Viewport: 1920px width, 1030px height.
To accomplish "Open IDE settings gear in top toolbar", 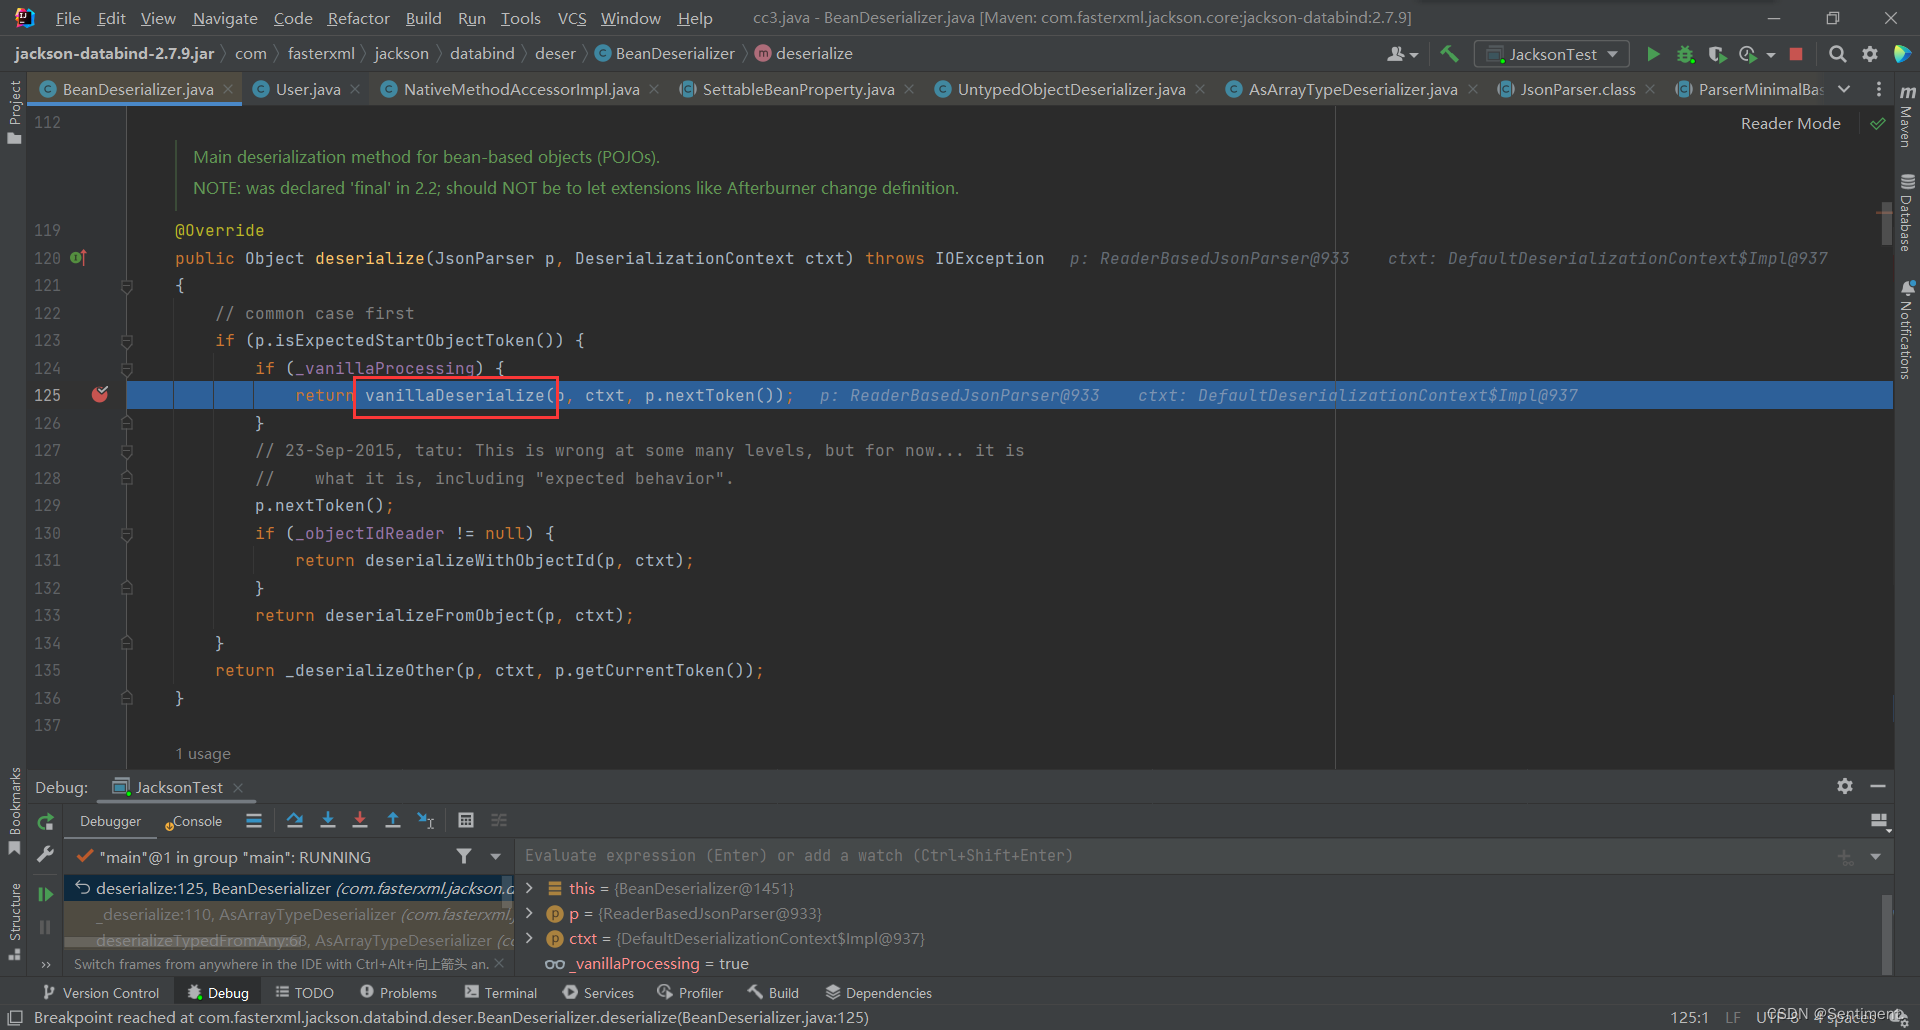I will tap(1869, 54).
